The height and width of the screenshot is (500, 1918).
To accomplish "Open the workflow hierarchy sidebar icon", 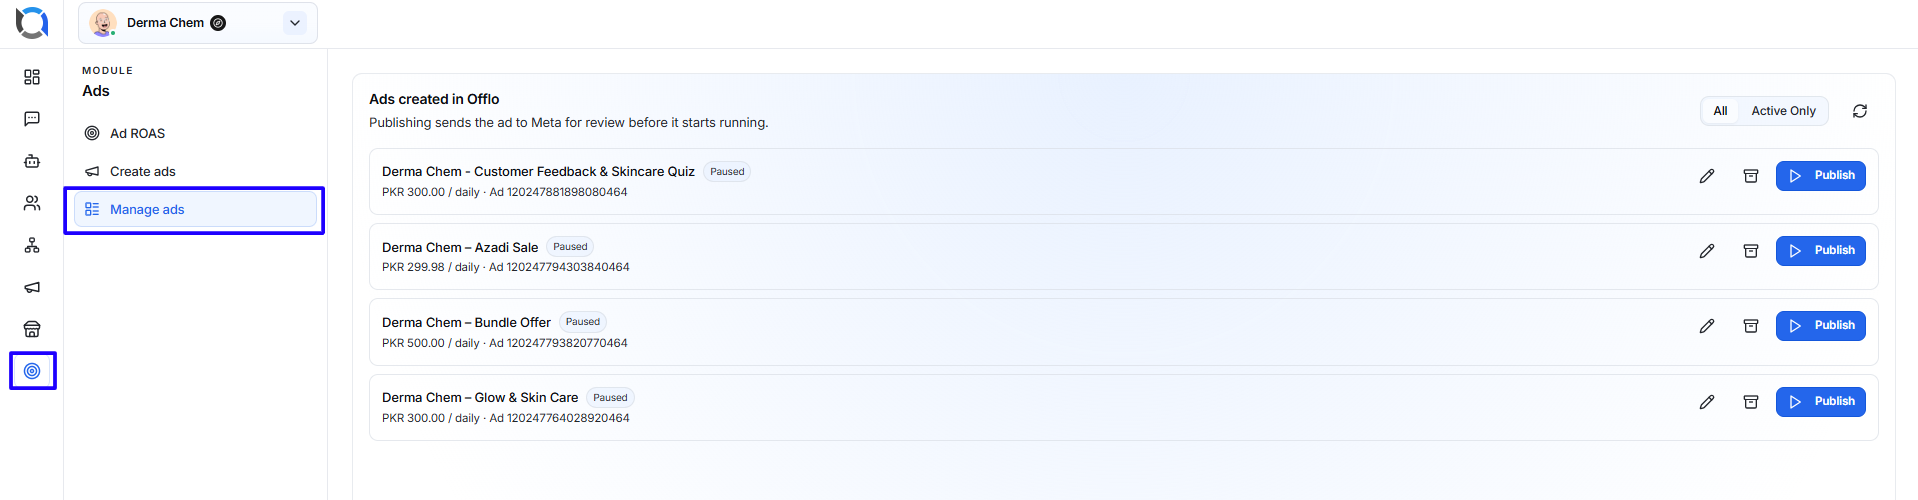I will (32, 245).
